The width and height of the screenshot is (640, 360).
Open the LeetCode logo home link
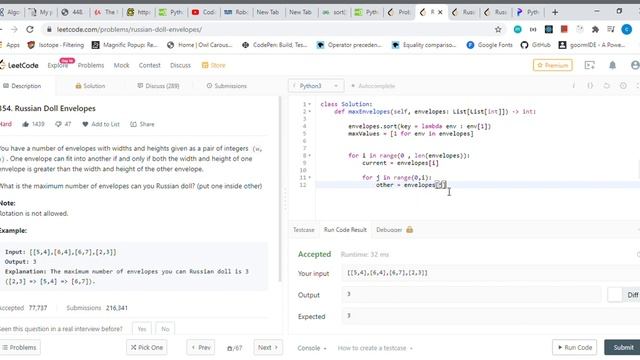click(x=19, y=65)
